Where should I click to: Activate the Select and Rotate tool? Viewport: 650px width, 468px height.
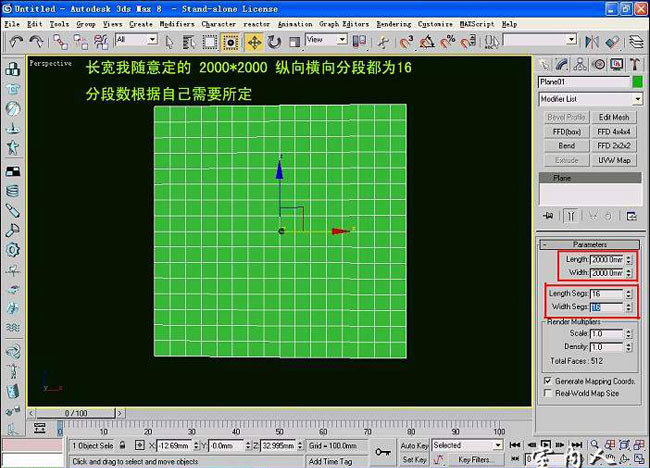(x=274, y=42)
